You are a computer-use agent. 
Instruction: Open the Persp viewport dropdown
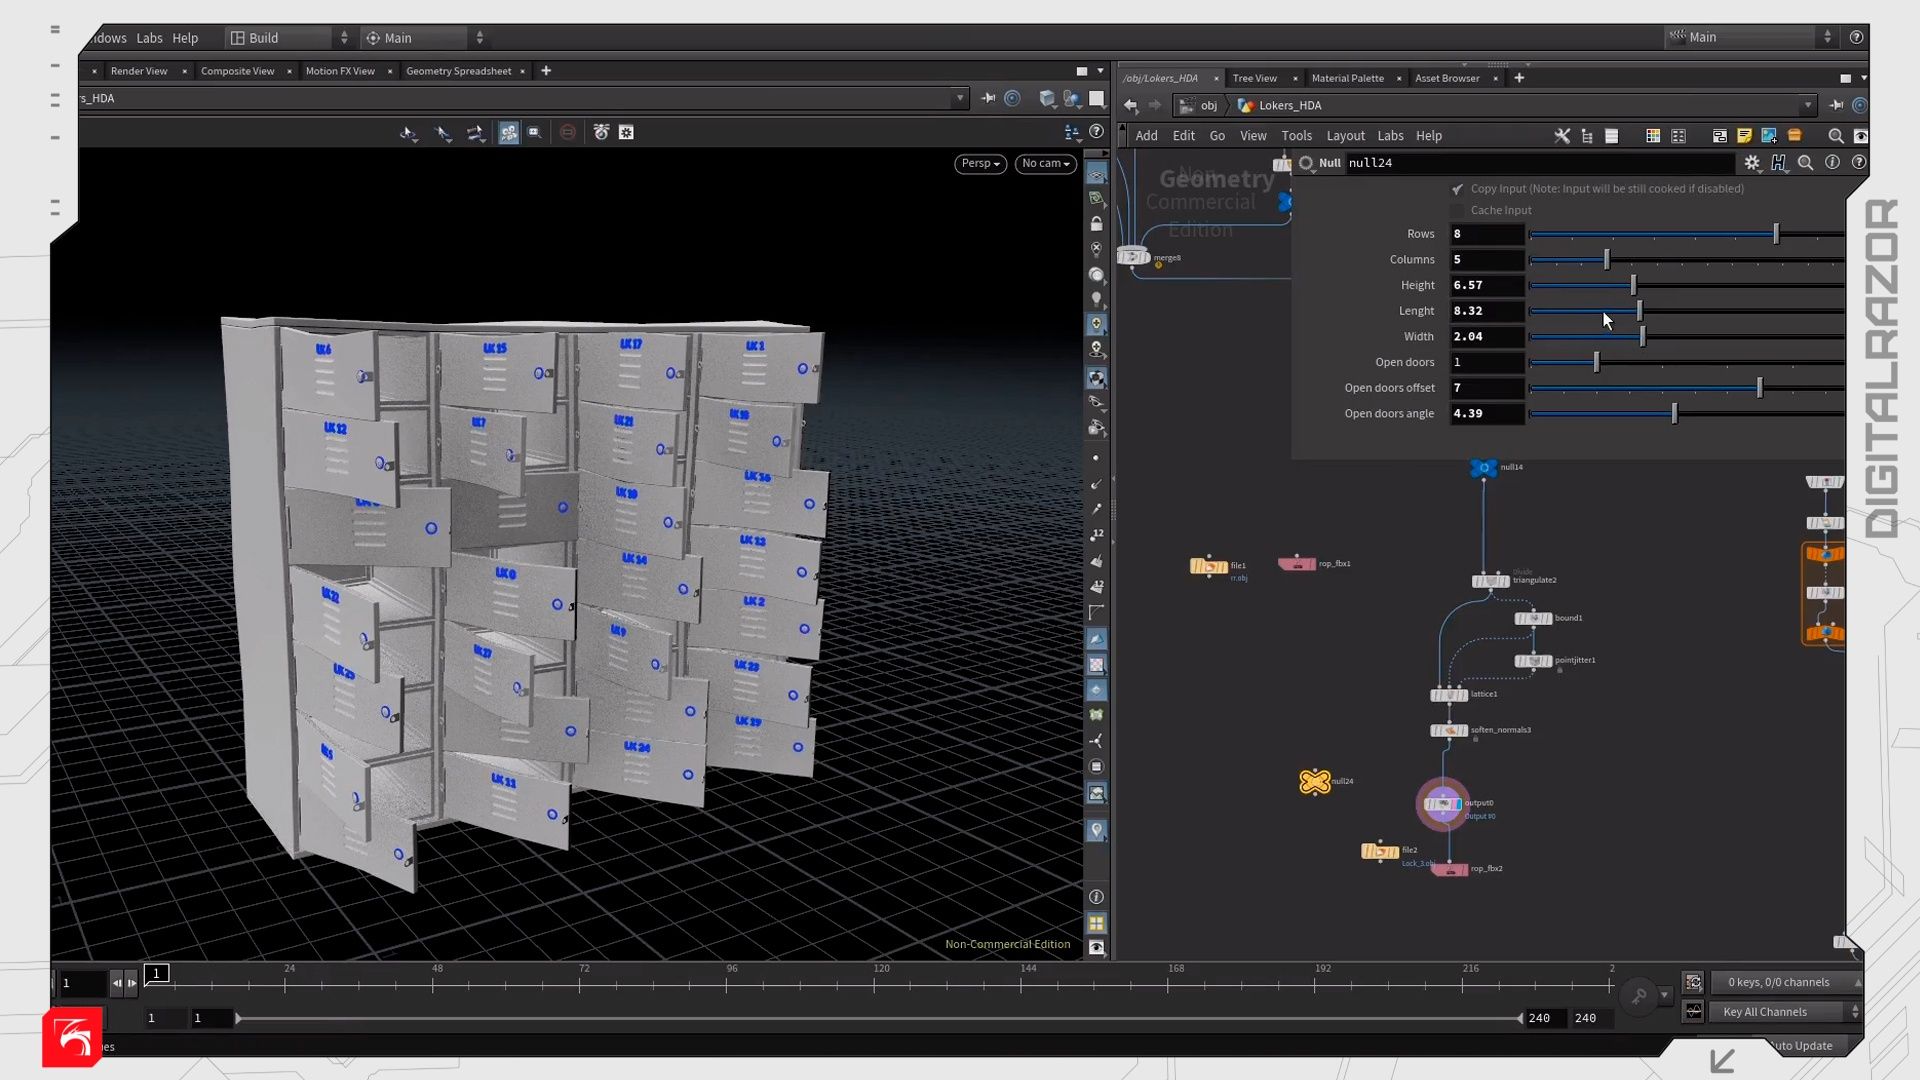coord(979,163)
